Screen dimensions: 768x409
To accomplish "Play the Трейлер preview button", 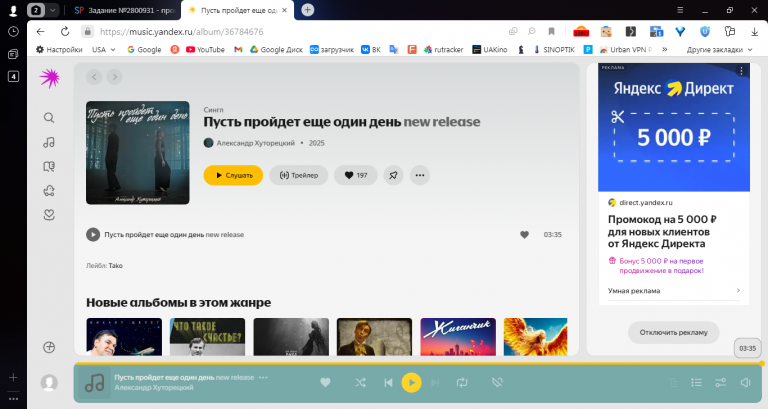I will [x=299, y=175].
